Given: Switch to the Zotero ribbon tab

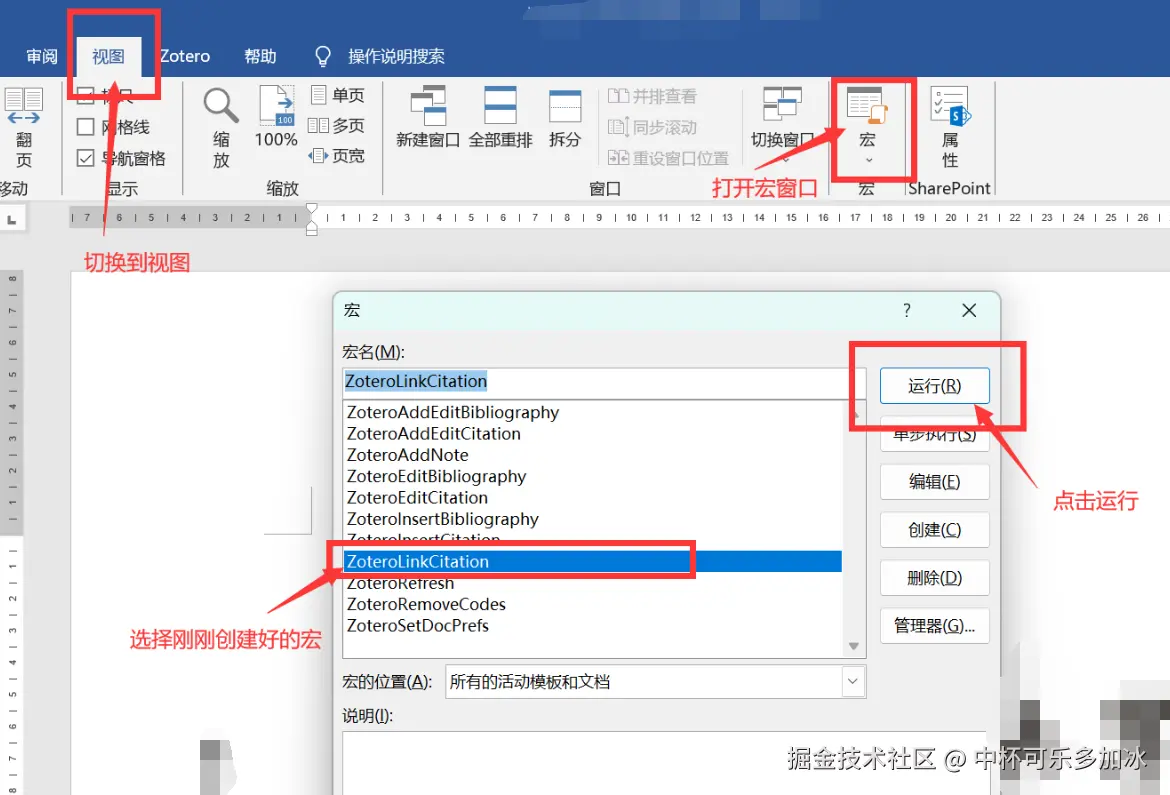Looking at the screenshot, I should point(184,56).
